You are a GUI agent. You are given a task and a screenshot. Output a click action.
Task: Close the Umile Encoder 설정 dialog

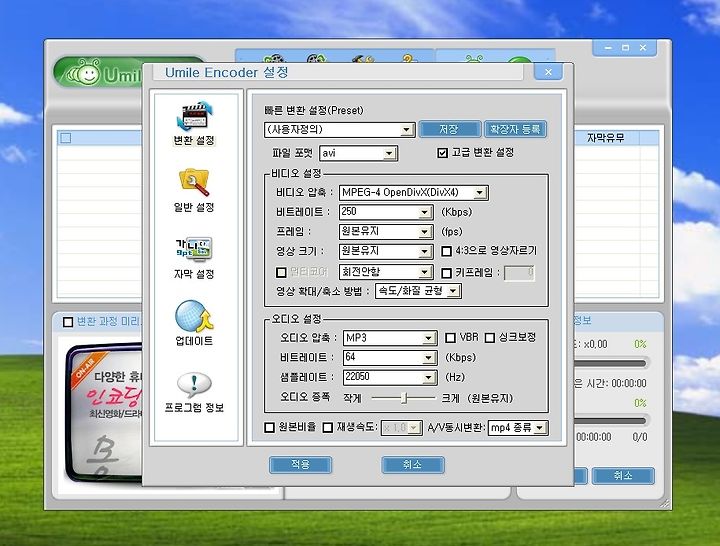coord(548,72)
